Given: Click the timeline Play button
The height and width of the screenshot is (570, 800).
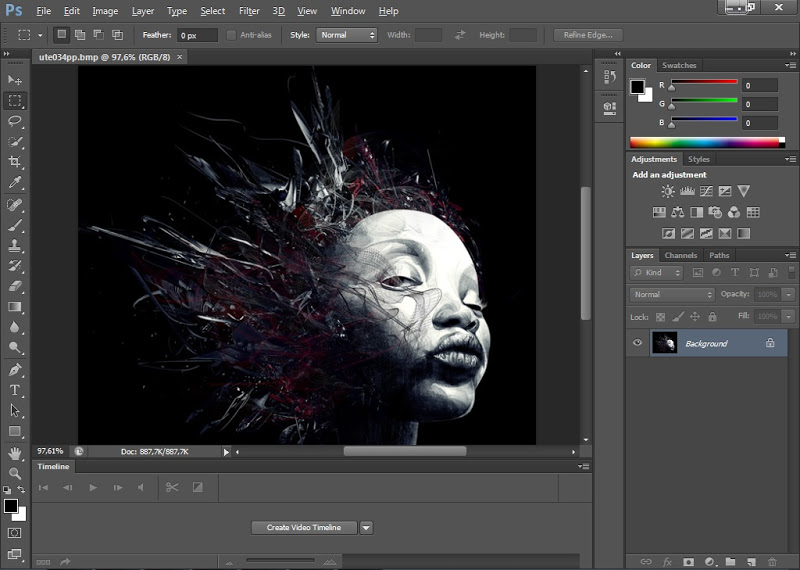Looking at the screenshot, I should pos(93,488).
